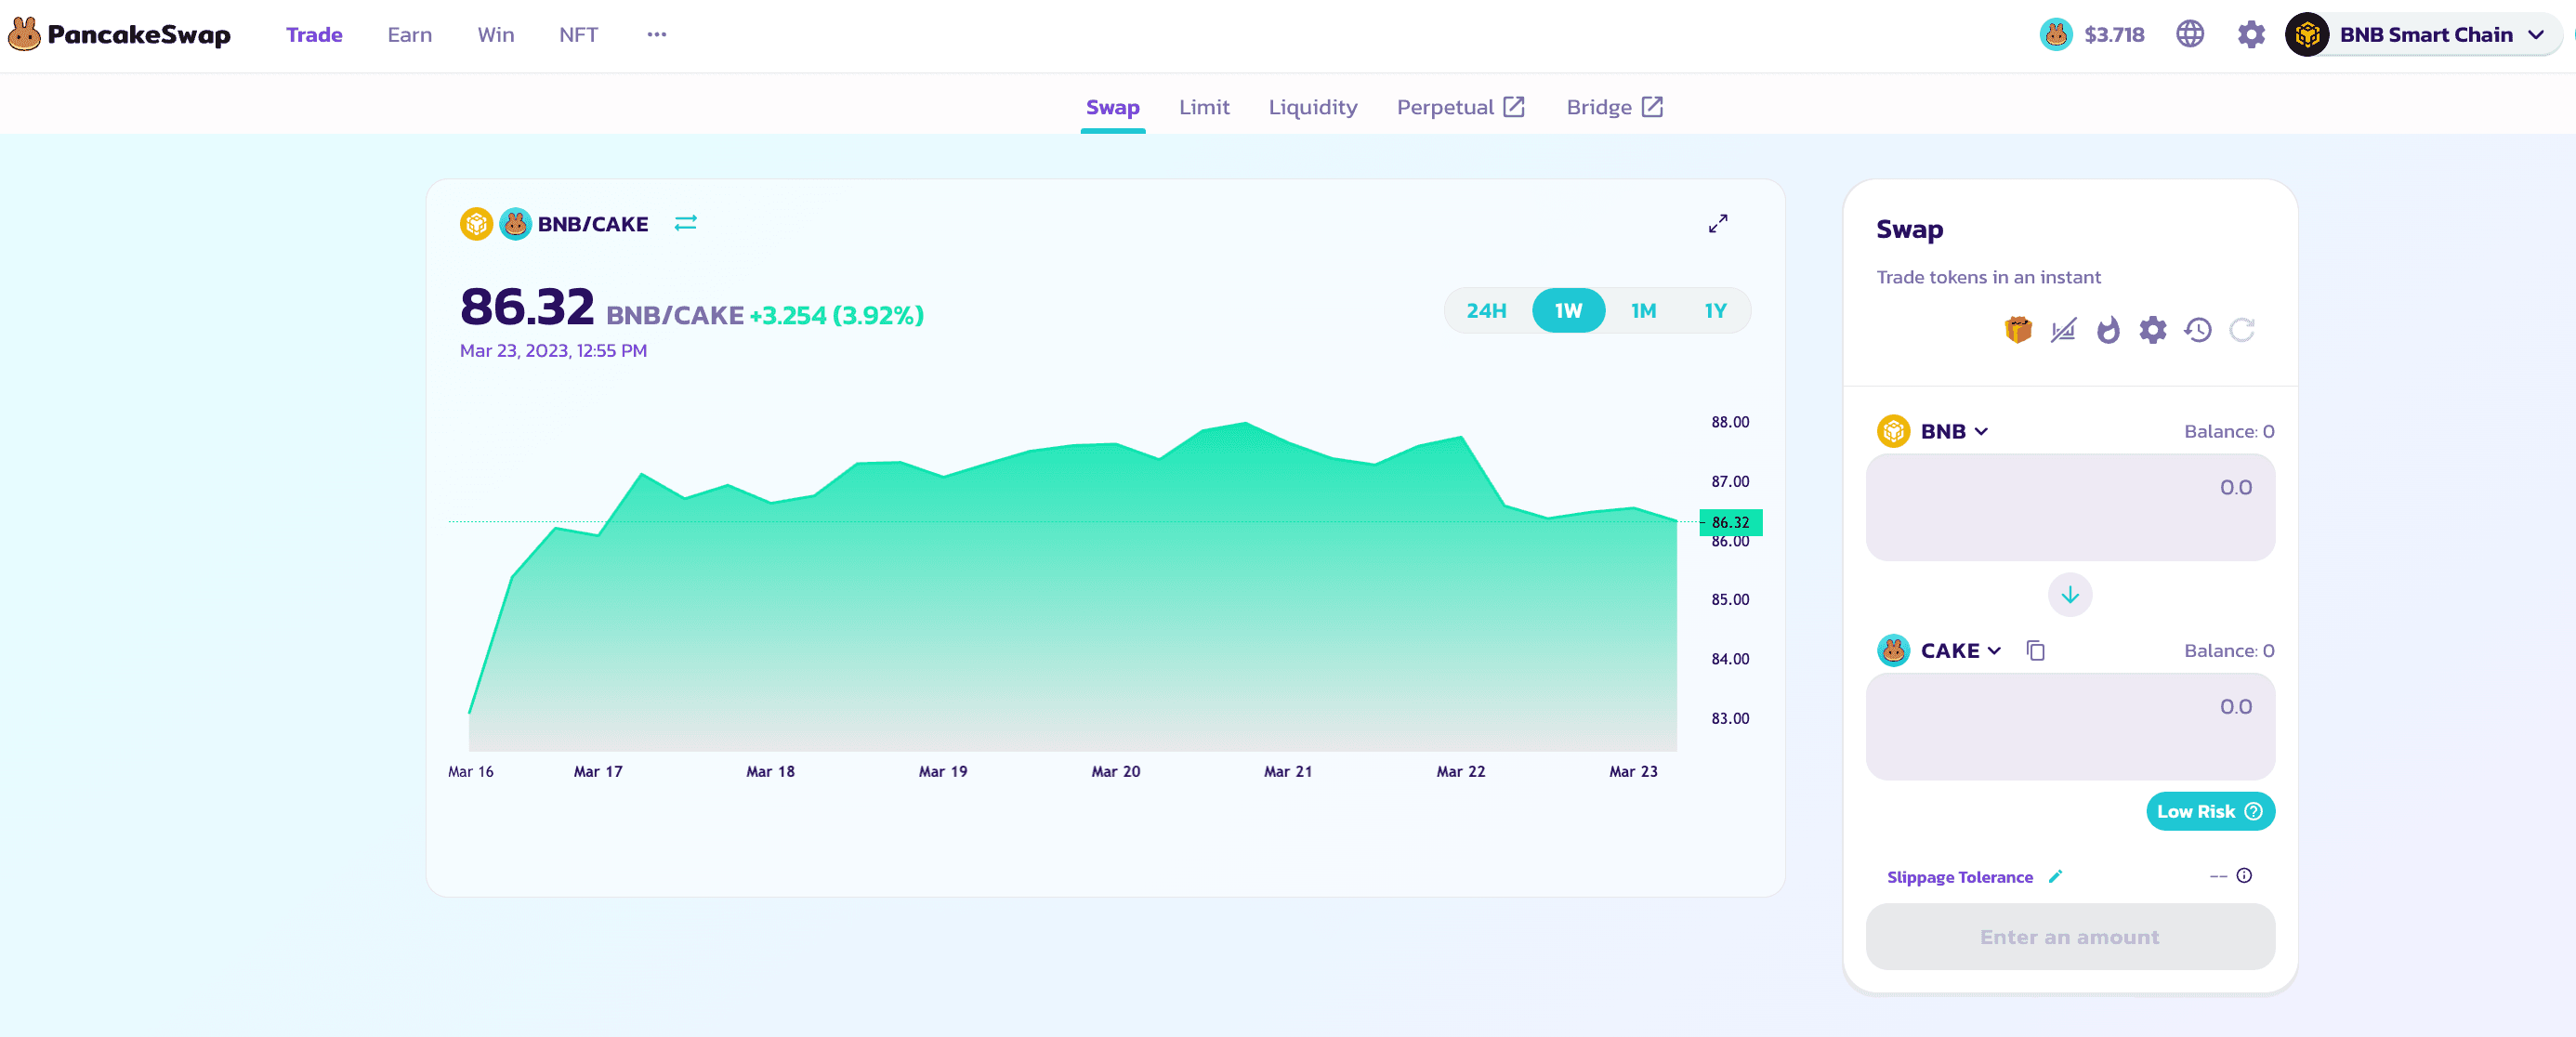Click the gift box icon in Swap panel

pyautogui.click(x=2018, y=330)
